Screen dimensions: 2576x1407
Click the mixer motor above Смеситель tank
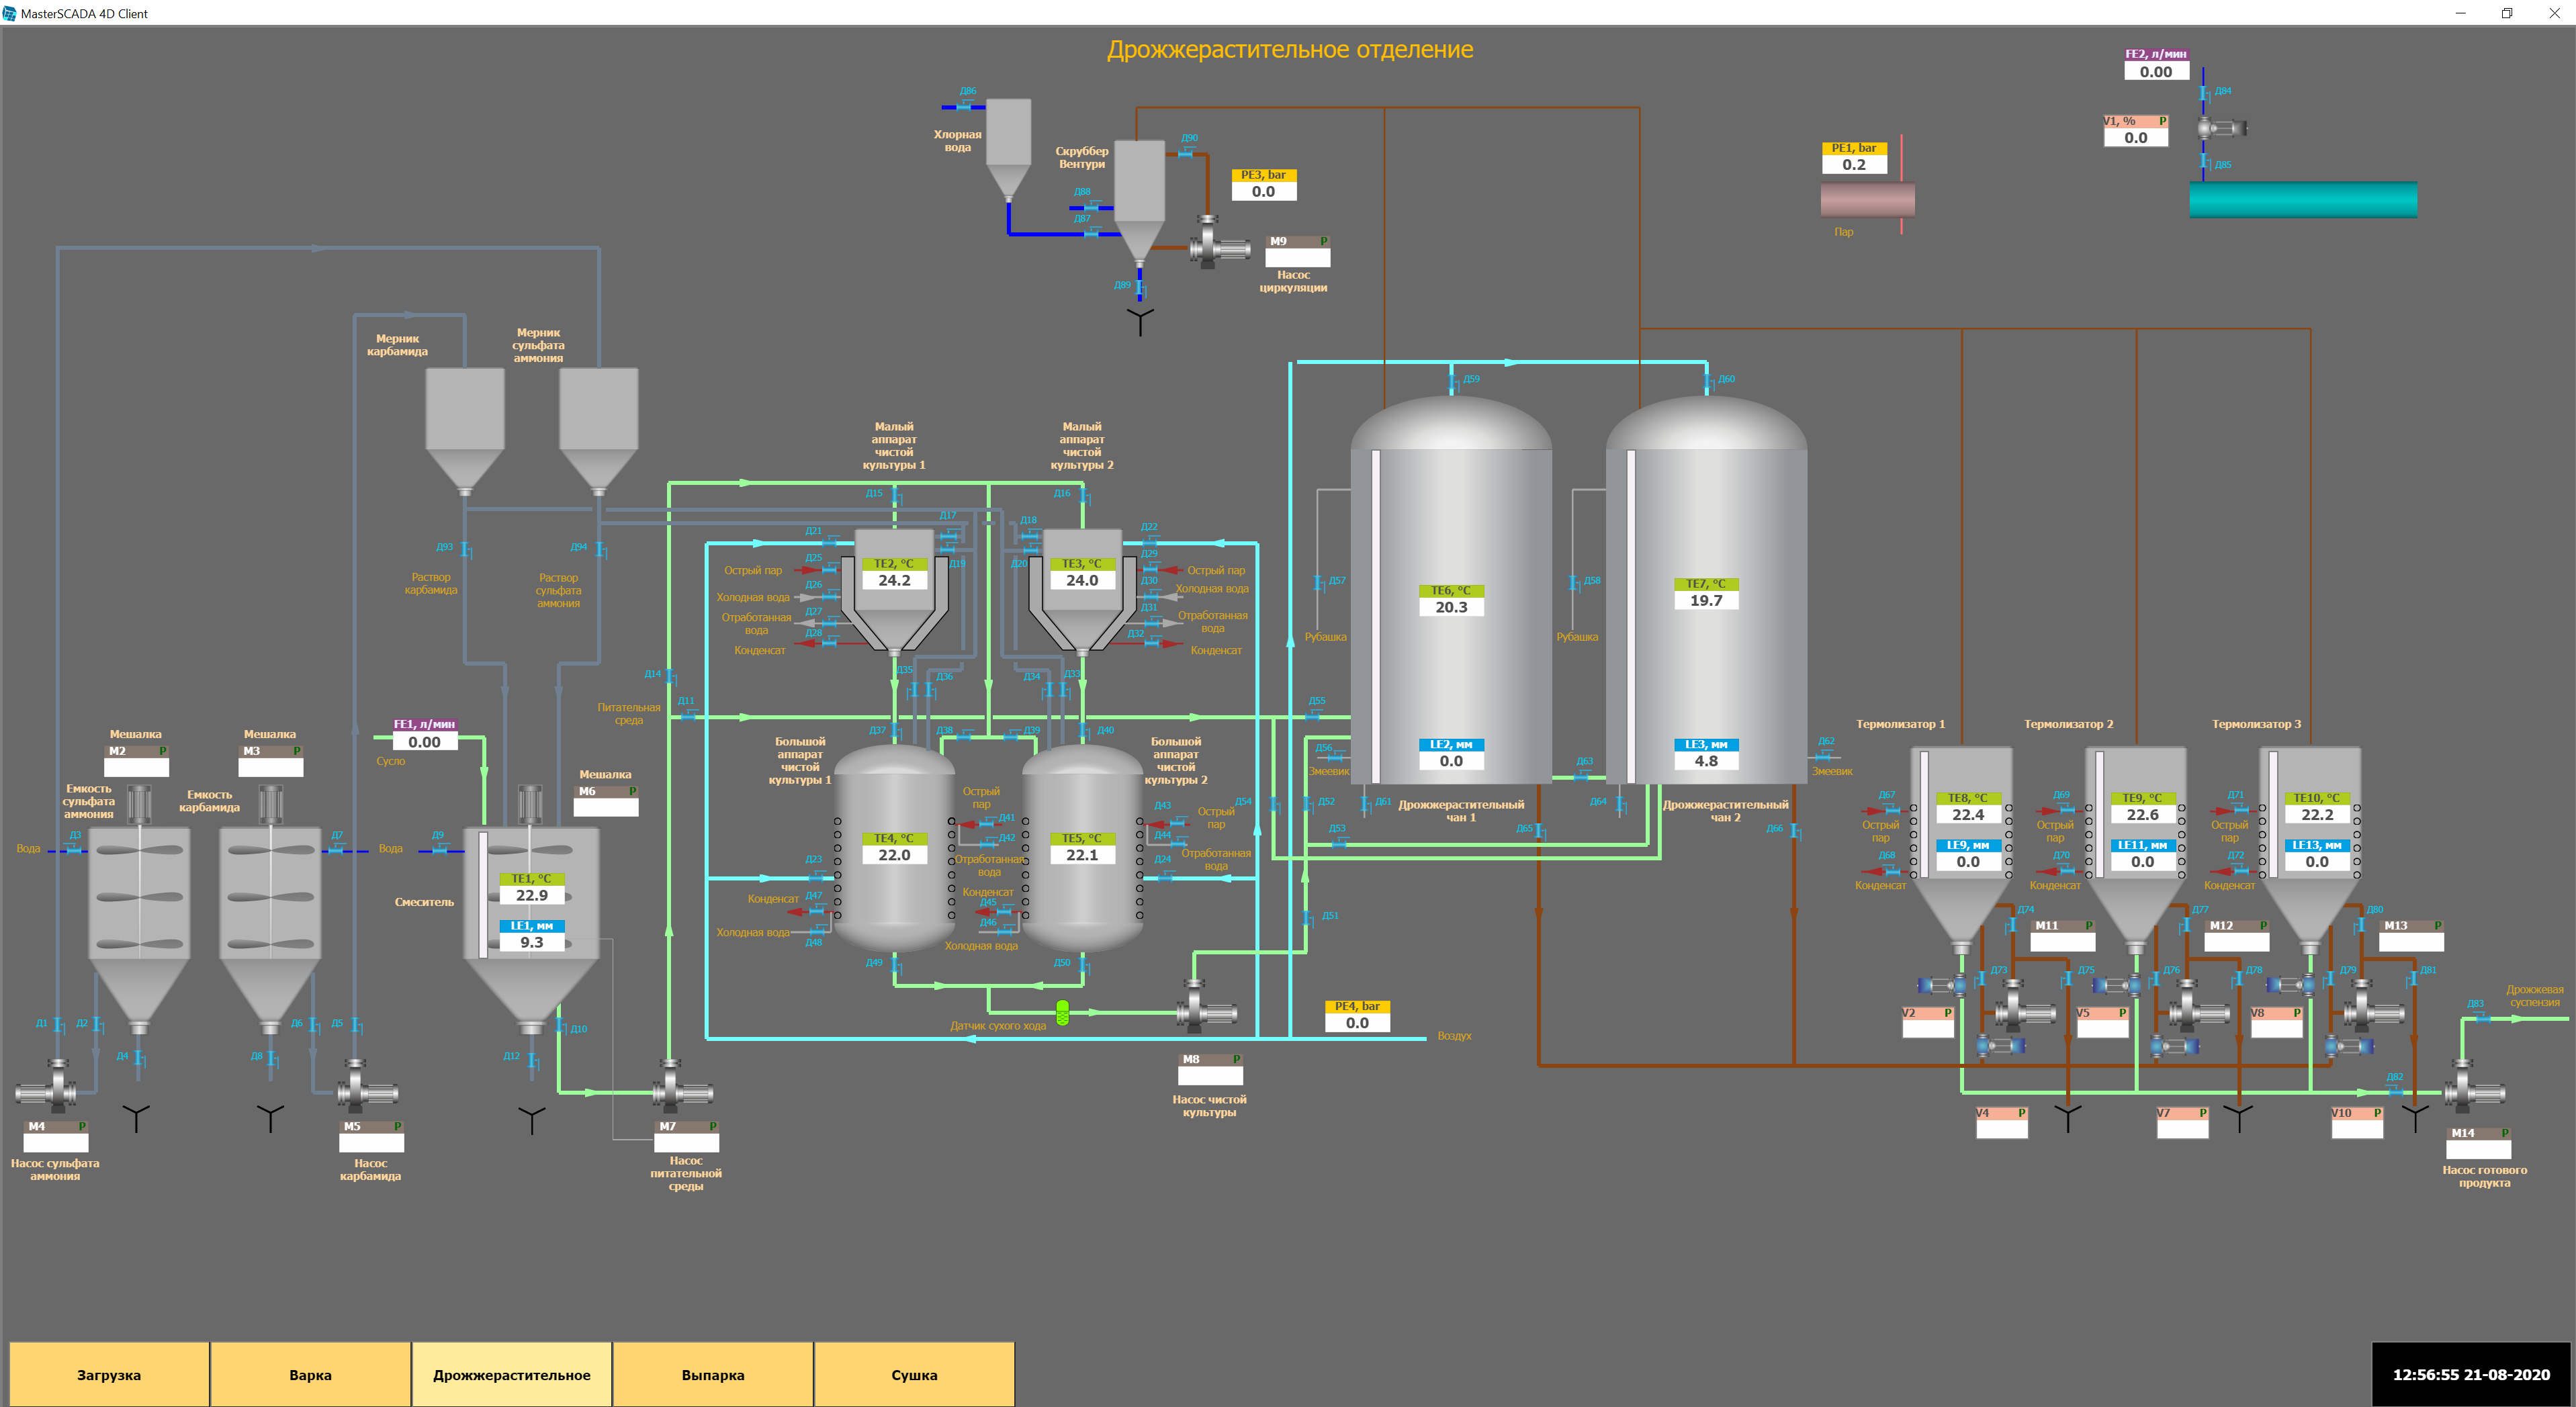[x=530, y=804]
